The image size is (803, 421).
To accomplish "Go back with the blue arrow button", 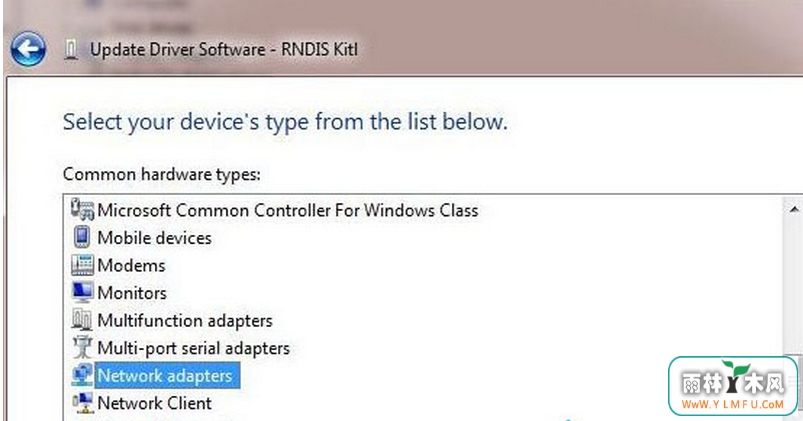I will point(28,50).
